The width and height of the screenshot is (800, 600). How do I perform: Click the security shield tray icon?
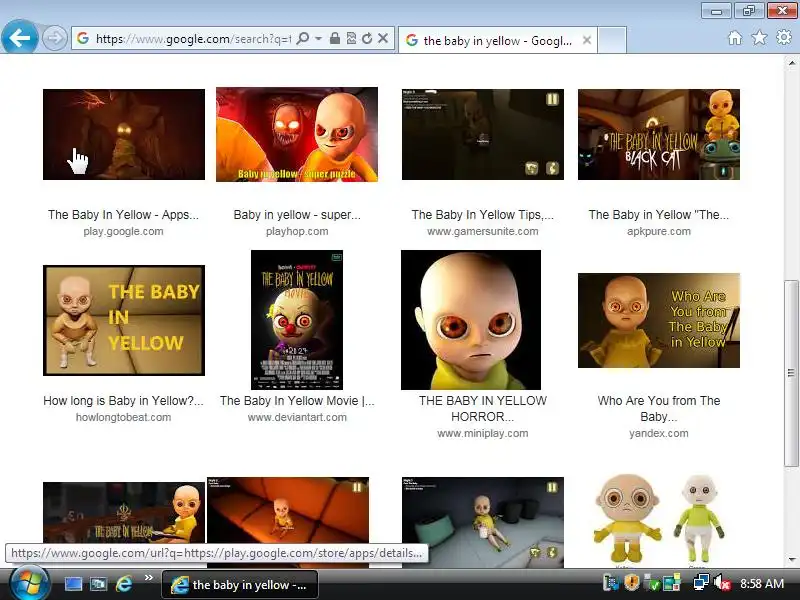tap(631, 583)
